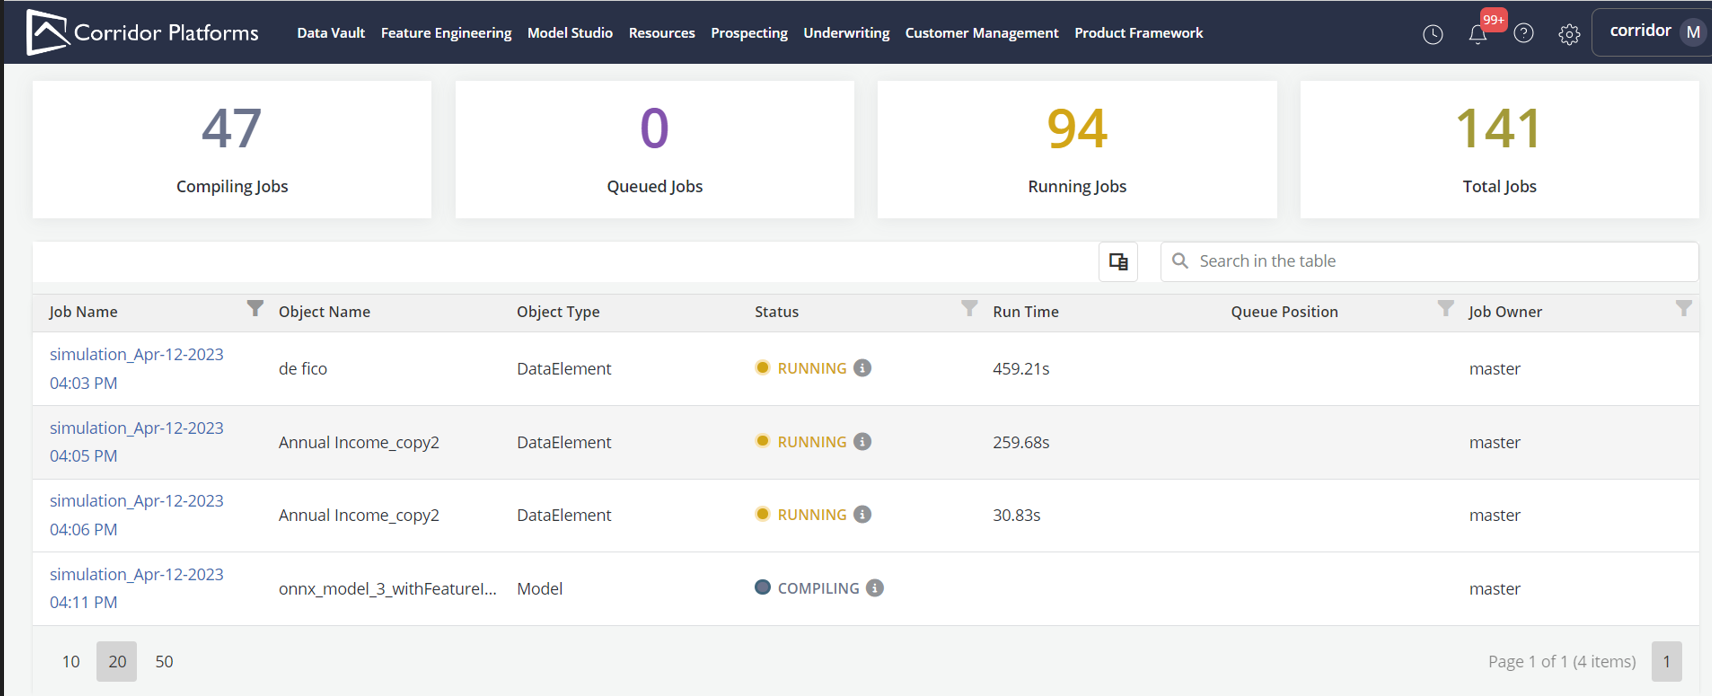Viewport: 1712px width, 696px height.
Task: Open the corridor user profile menu
Action: (1655, 32)
